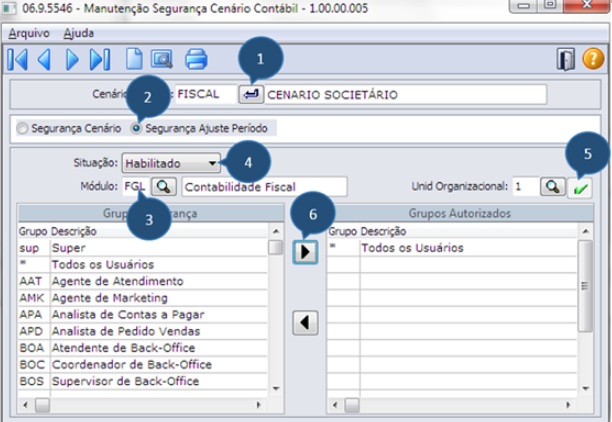Click the Módulo field FGL
This screenshot has height=422, width=612.
pos(135,187)
